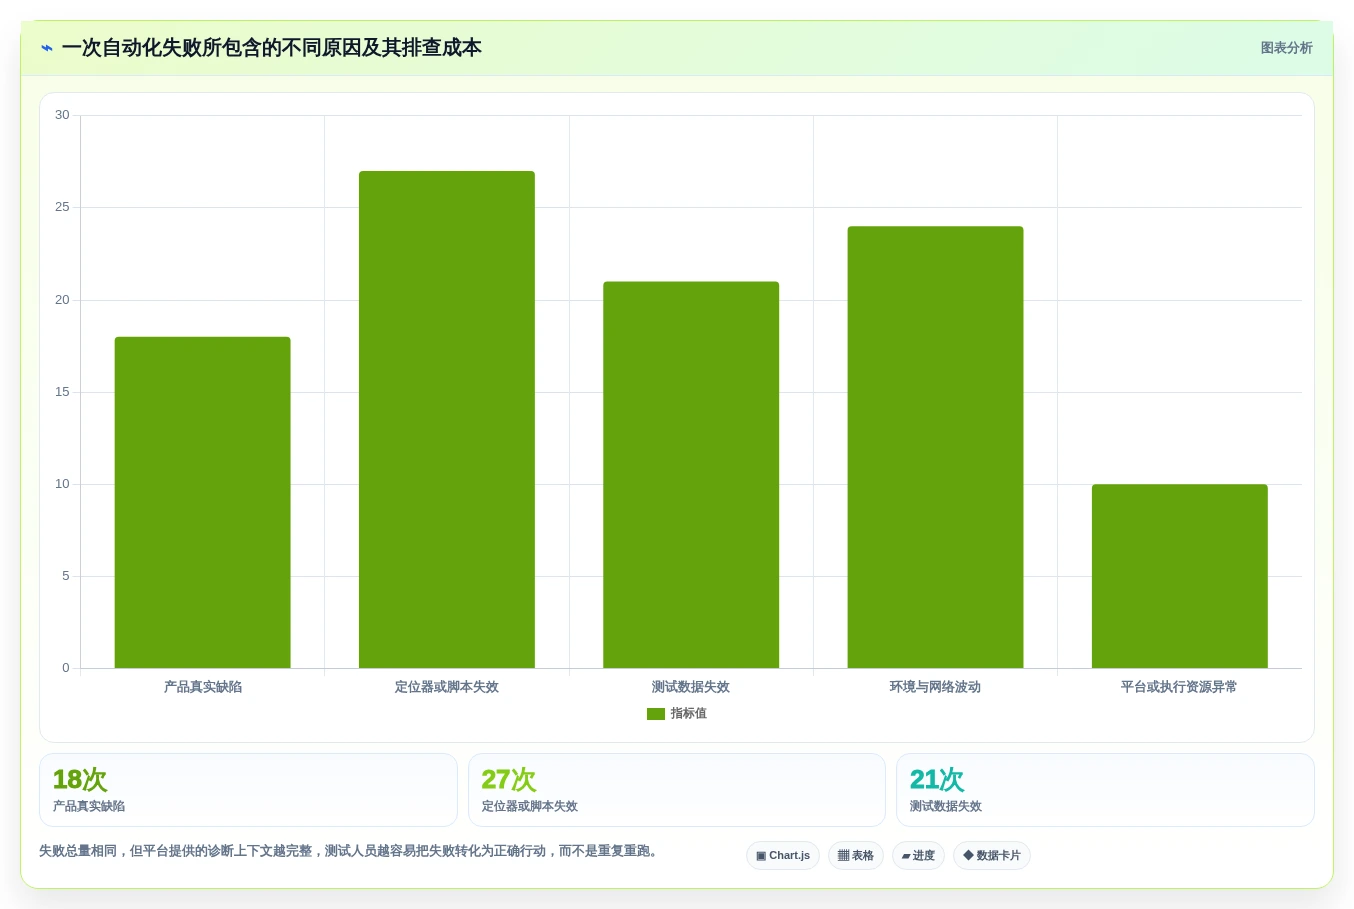Screen dimensions: 1354x909
Task: Click the 数据卡片 tag chip
Action: (992, 856)
